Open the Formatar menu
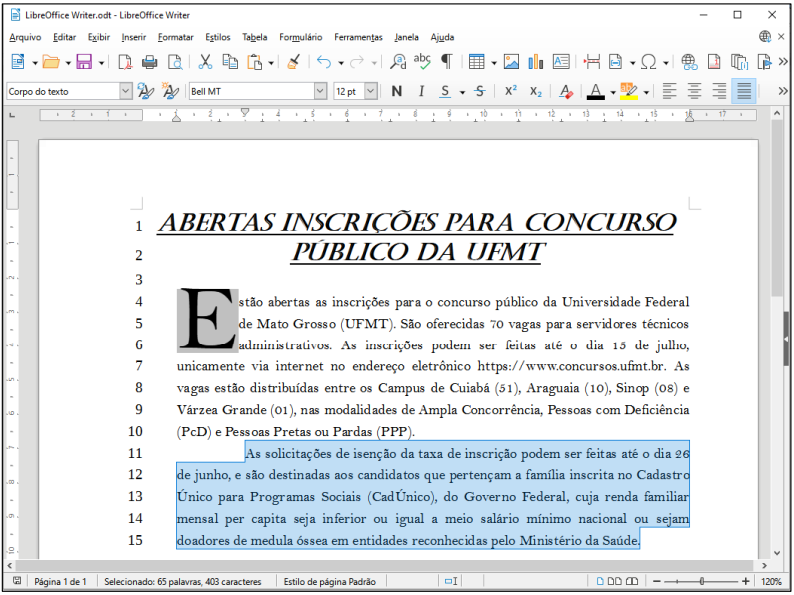794x595 pixels. [x=175, y=37]
